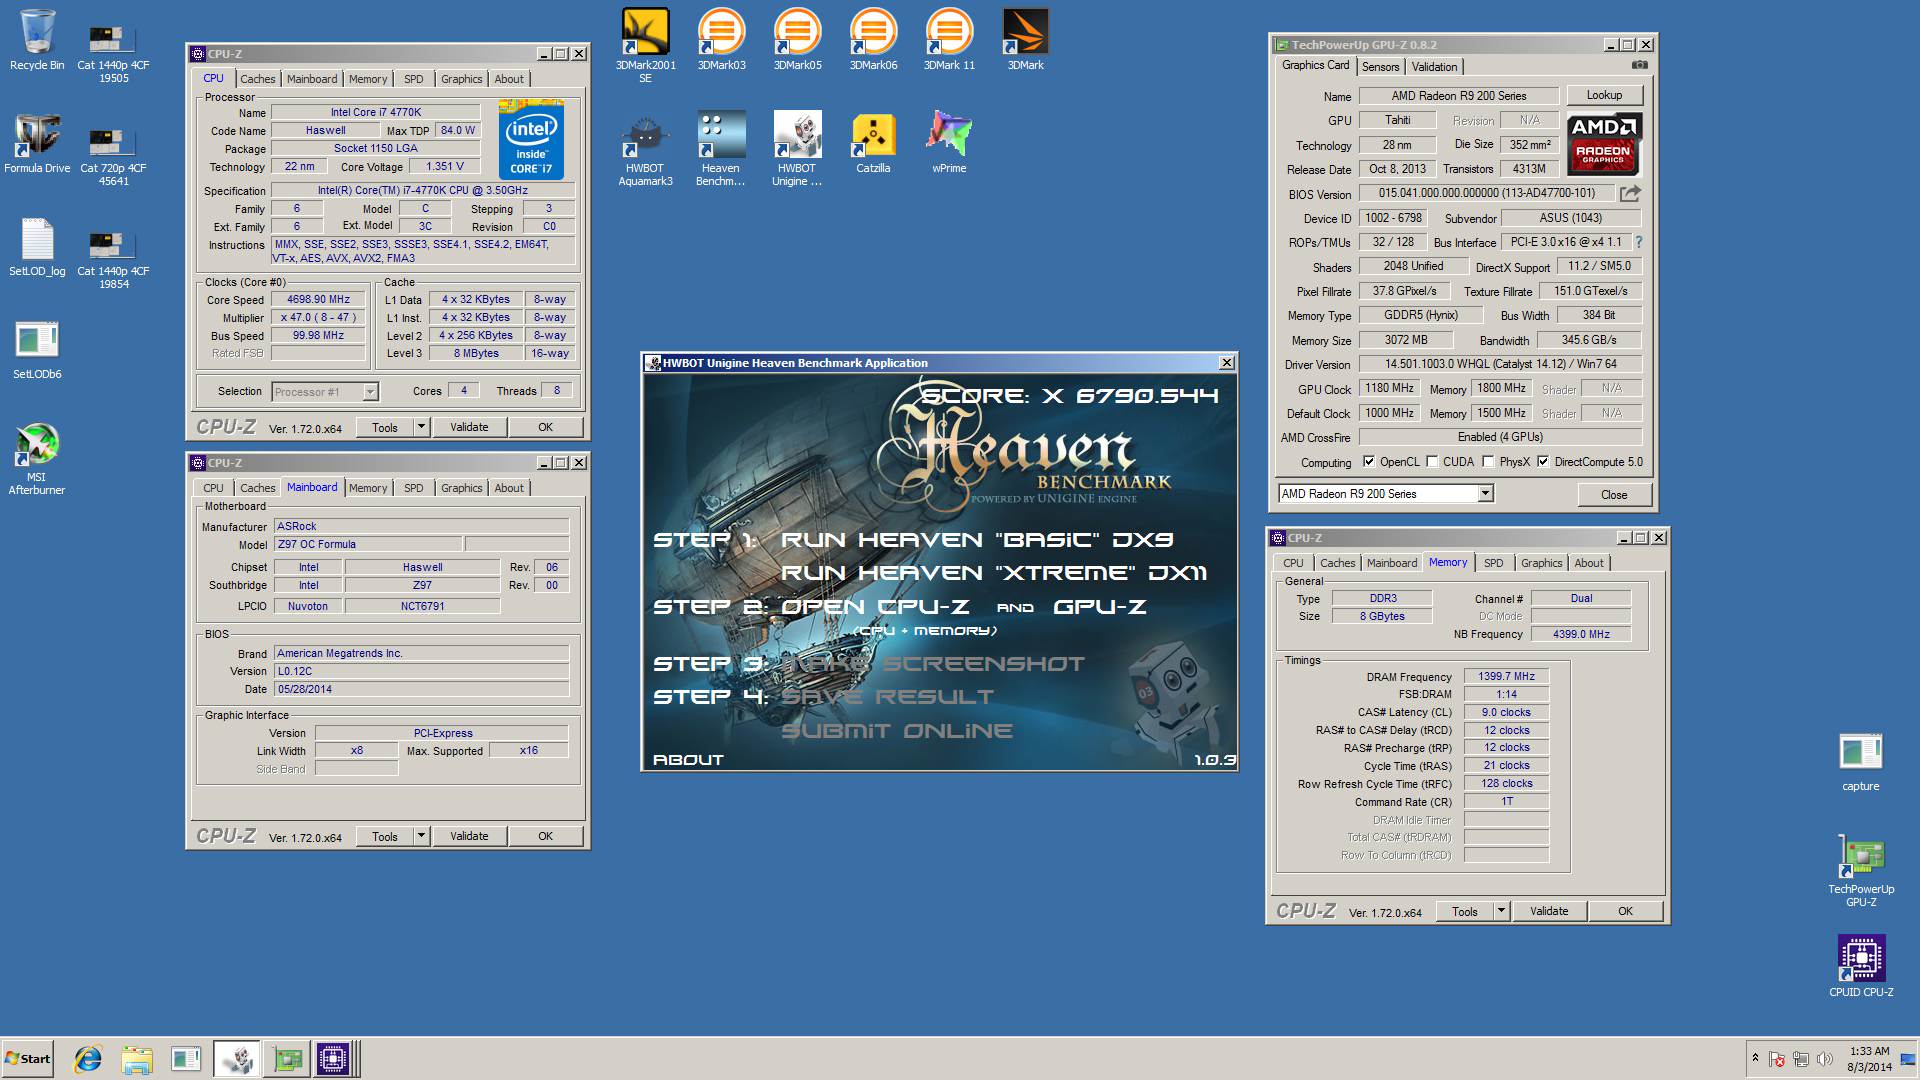Click the CPU Name field Intel Core i7 4770K
The image size is (1920, 1080).
tap(376, 112)
